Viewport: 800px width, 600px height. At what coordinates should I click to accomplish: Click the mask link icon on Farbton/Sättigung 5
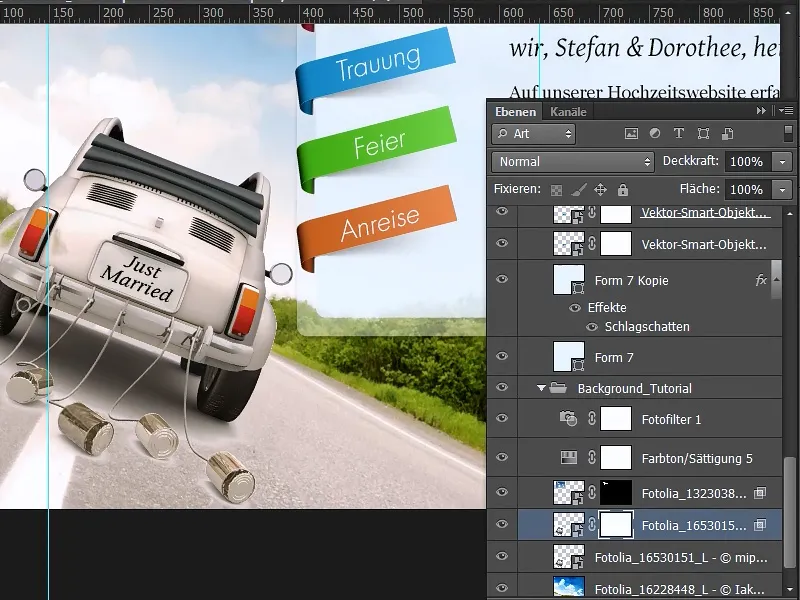591,457
